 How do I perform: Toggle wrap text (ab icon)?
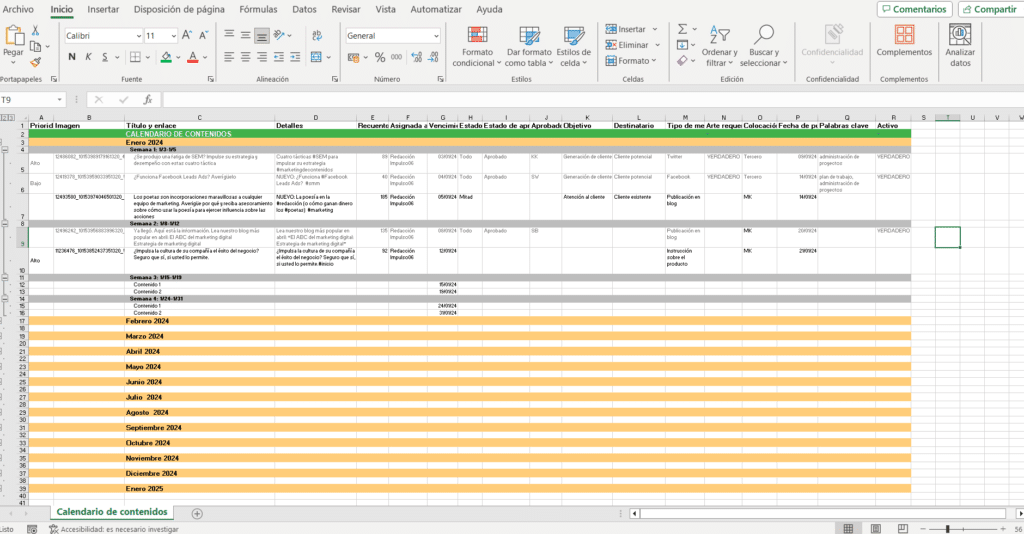click(317, 35)
